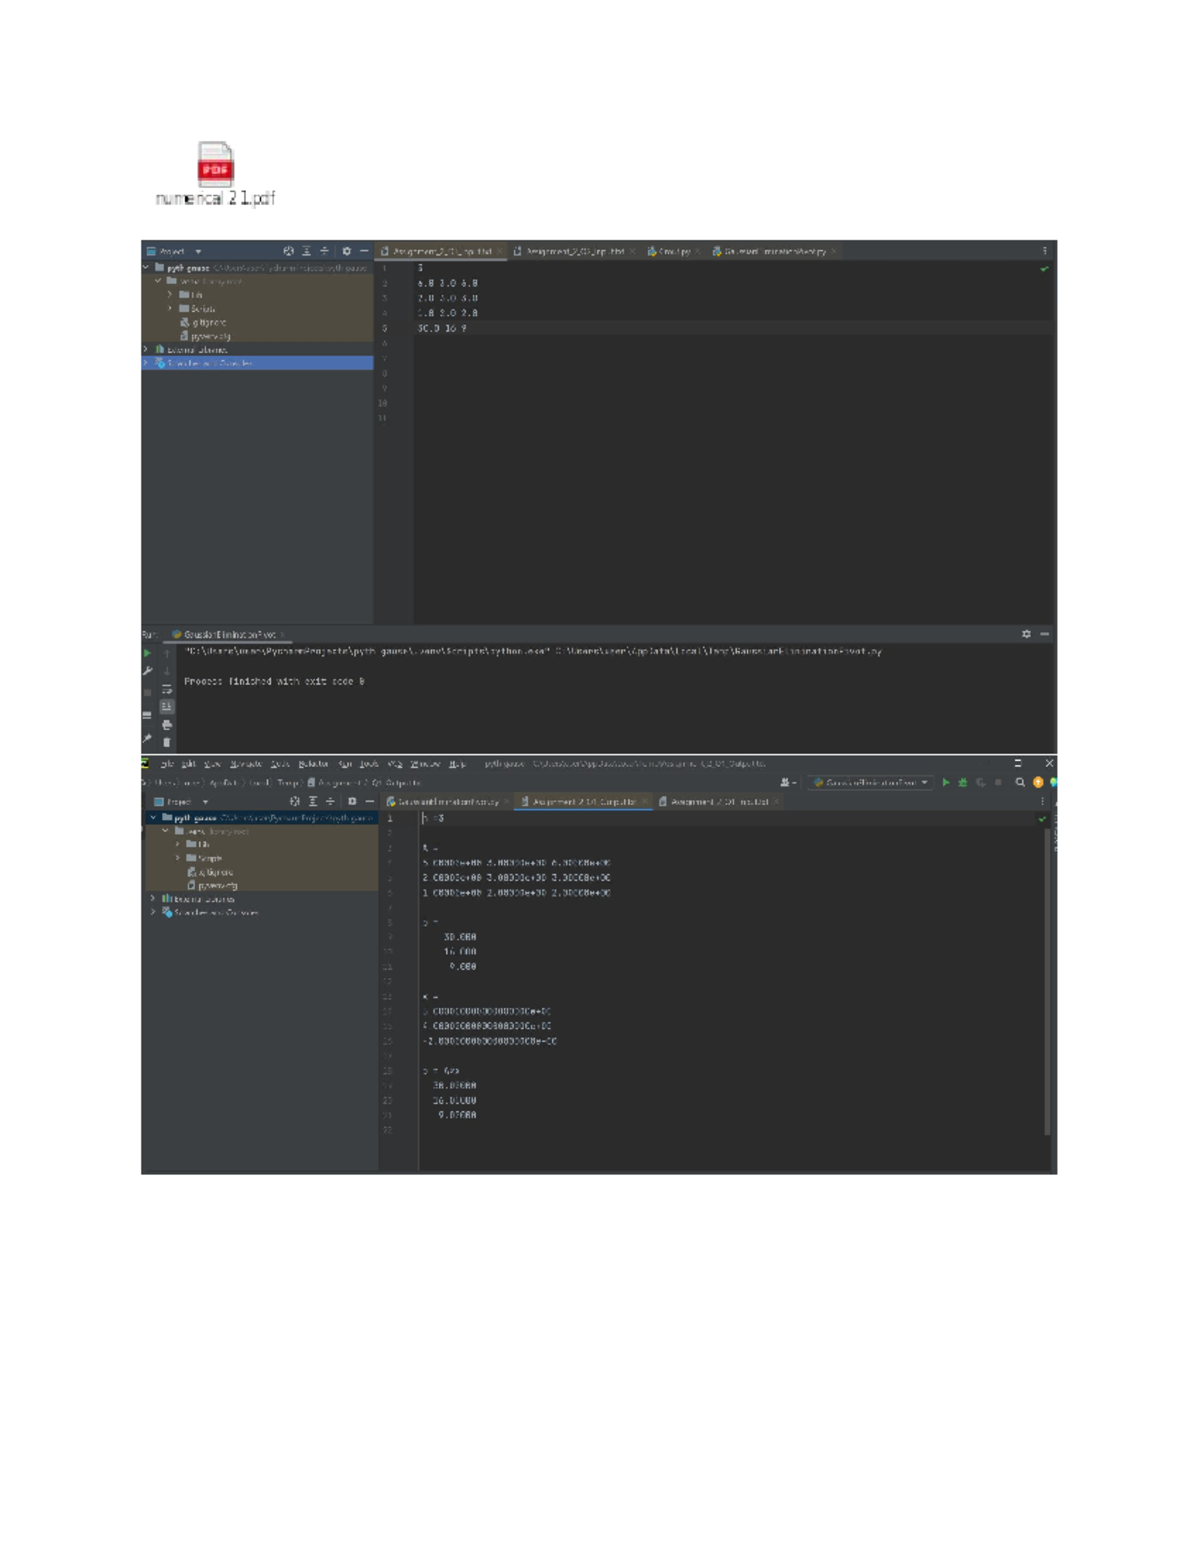Click the Search Everywhere magnifier icon
This screenshot has height=1553, width=1200.
1020,782
